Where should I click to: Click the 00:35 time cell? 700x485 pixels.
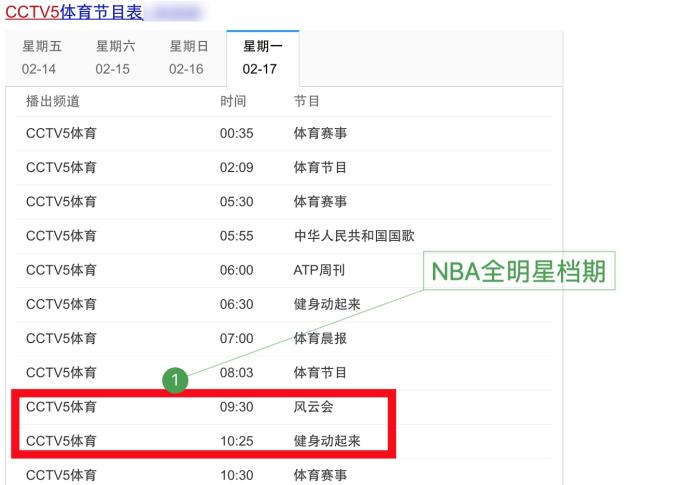(x=237, y=133)
